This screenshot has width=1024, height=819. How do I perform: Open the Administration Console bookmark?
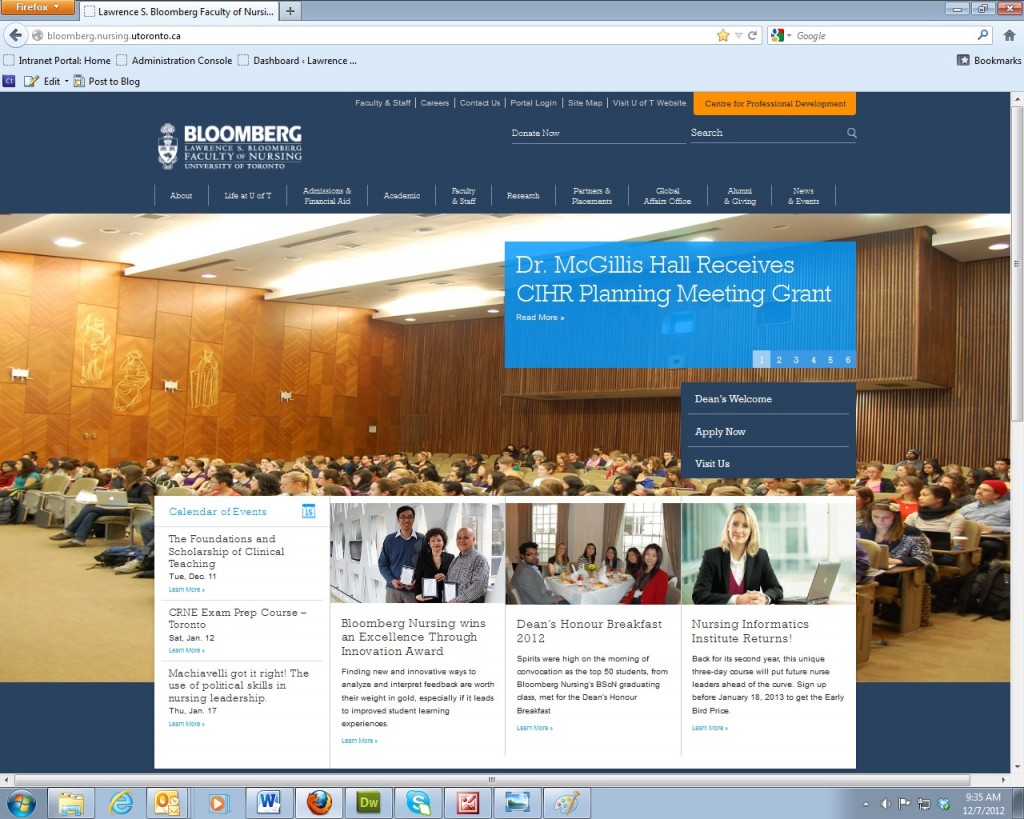[174, 60]
